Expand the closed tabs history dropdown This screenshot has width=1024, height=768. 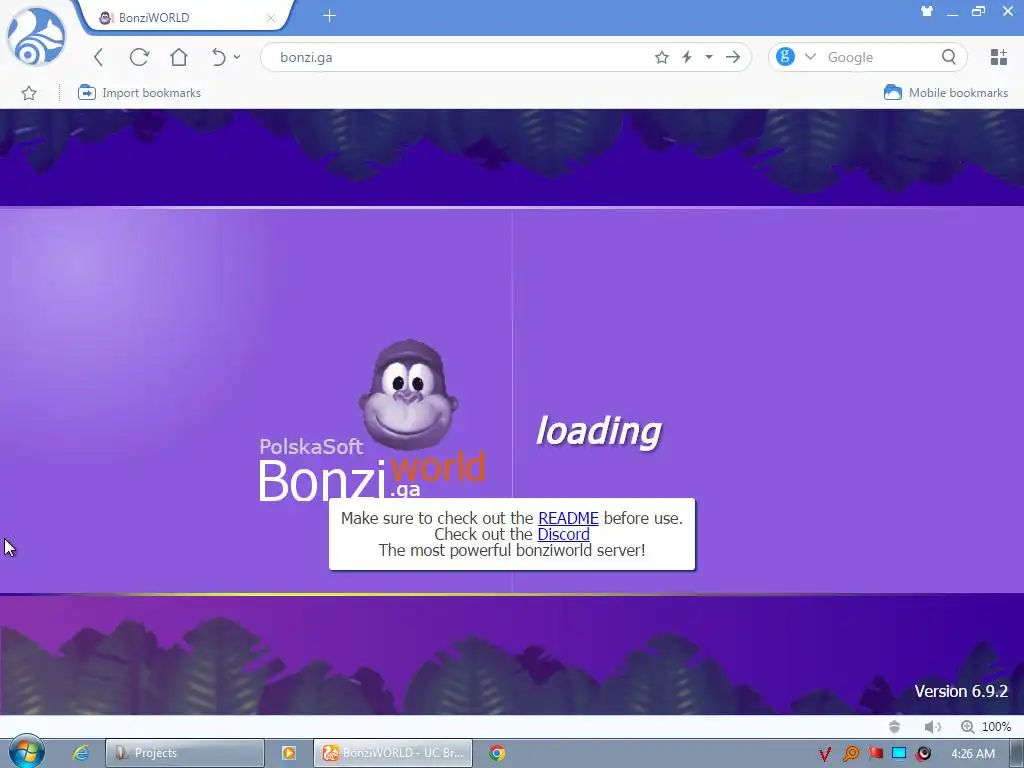pos(237,57)
